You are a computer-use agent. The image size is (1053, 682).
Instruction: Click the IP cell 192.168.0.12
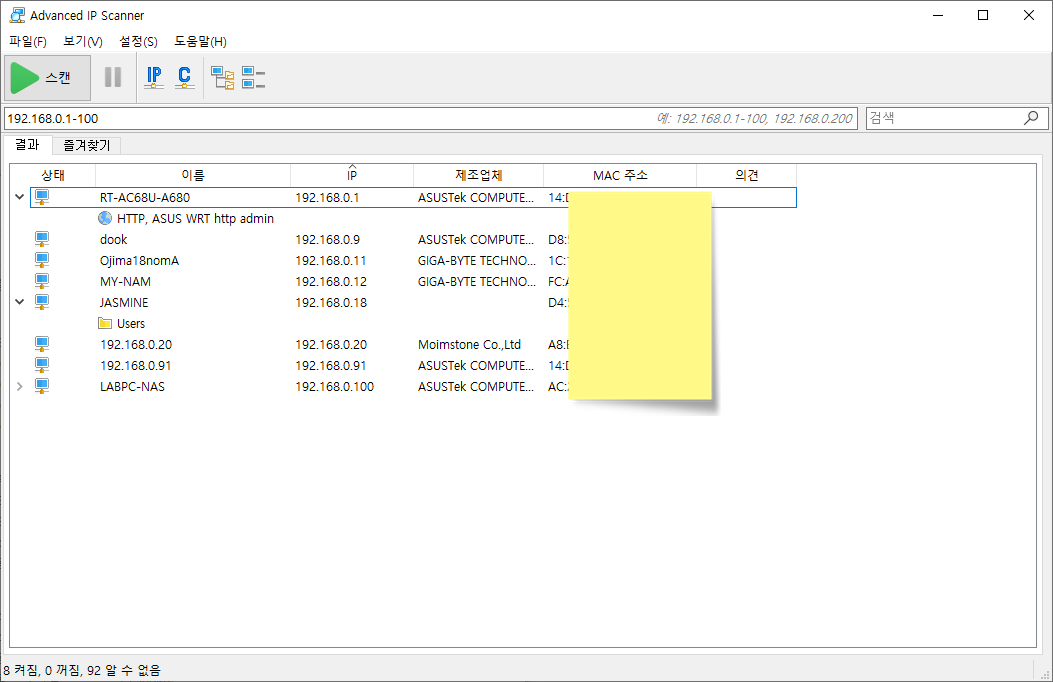331,281
